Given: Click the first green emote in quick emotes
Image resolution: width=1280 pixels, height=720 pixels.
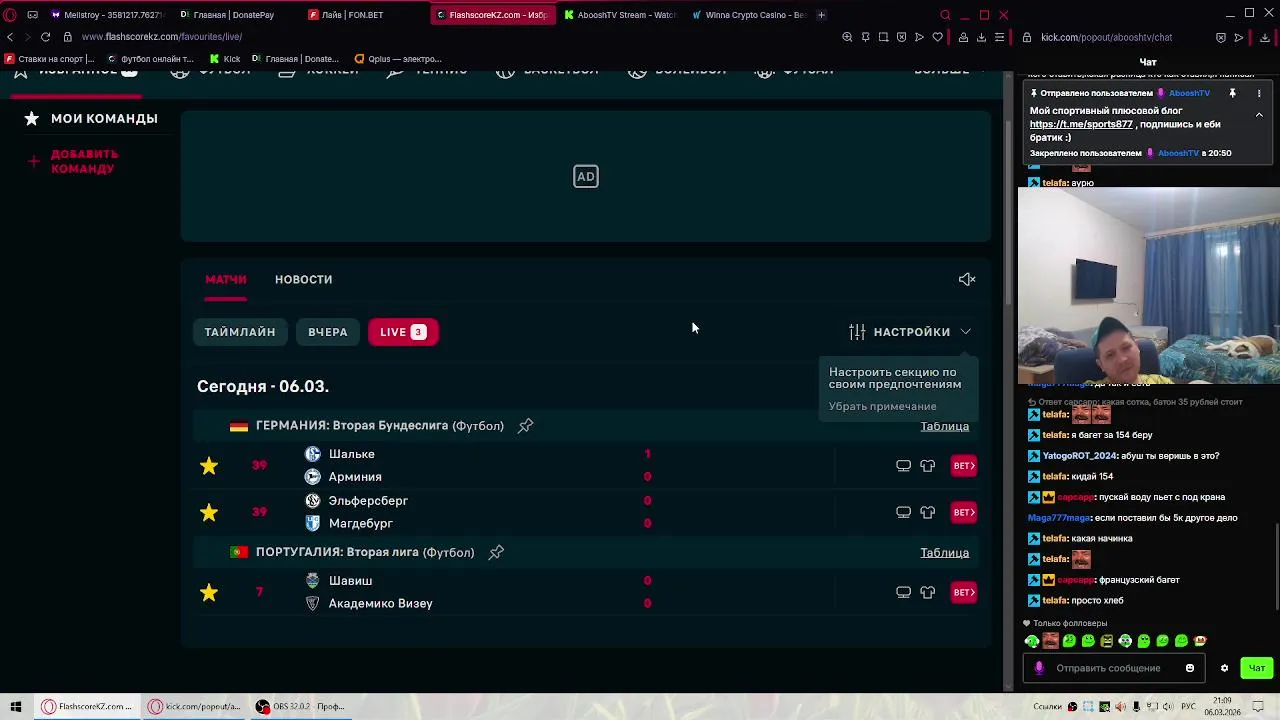Looking at the screenshot, I should coord(1032,641).
